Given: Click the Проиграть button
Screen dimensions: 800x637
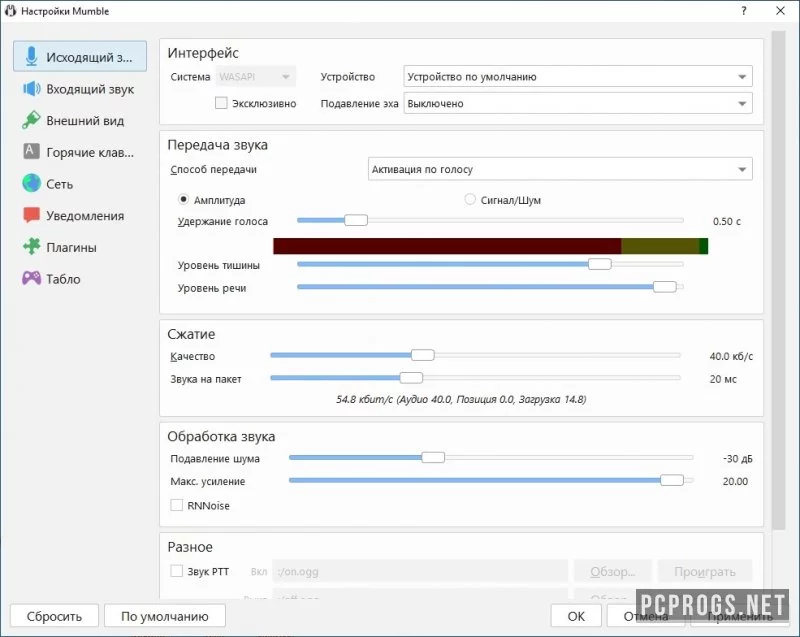Looking at the screenshot, I should coord(705,571).
